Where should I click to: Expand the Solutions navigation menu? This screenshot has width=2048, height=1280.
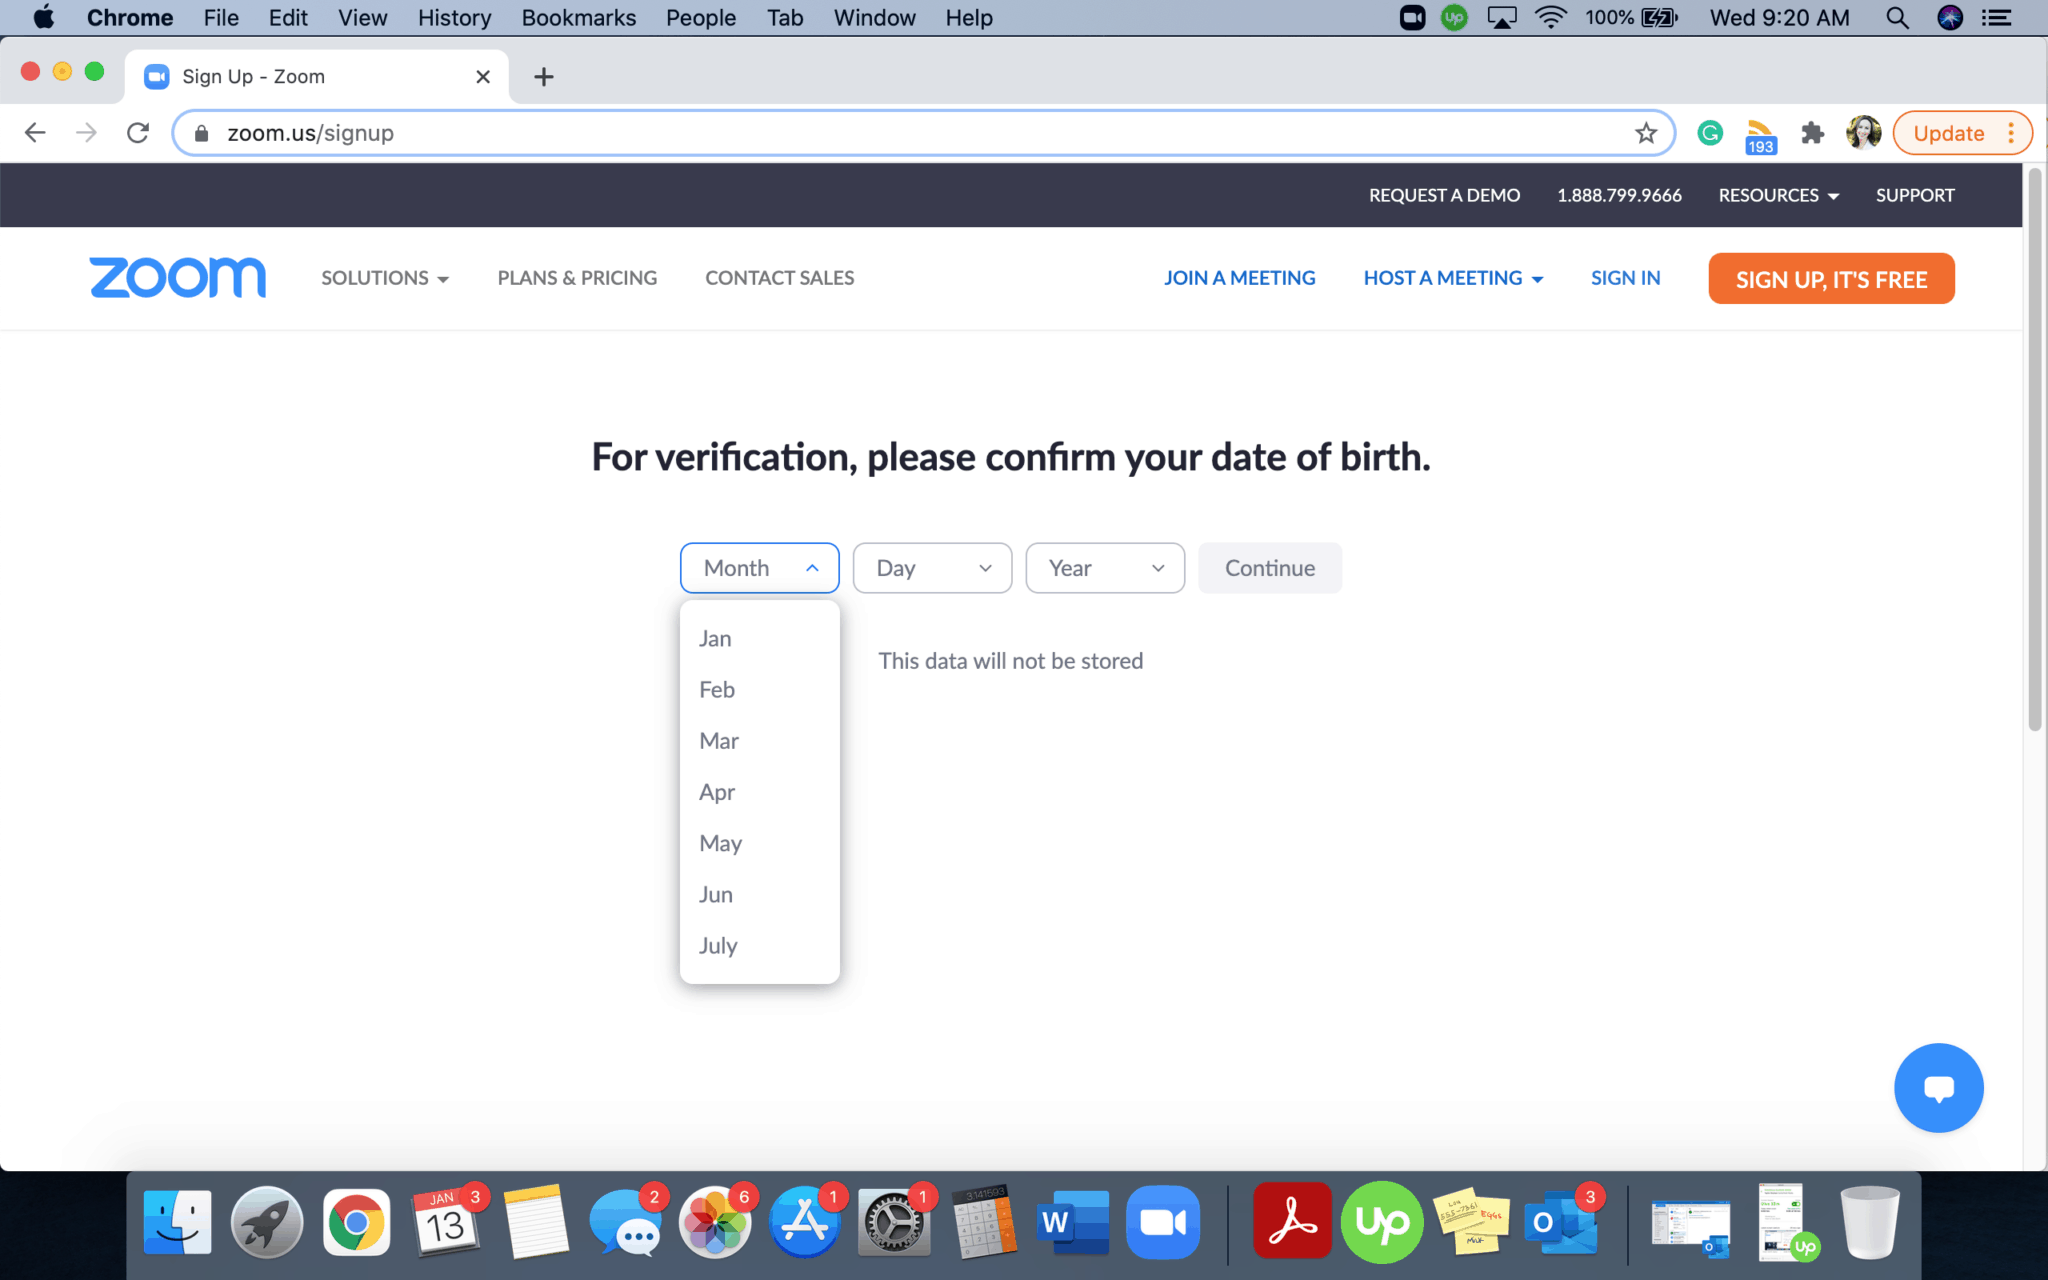pos(385,278)
